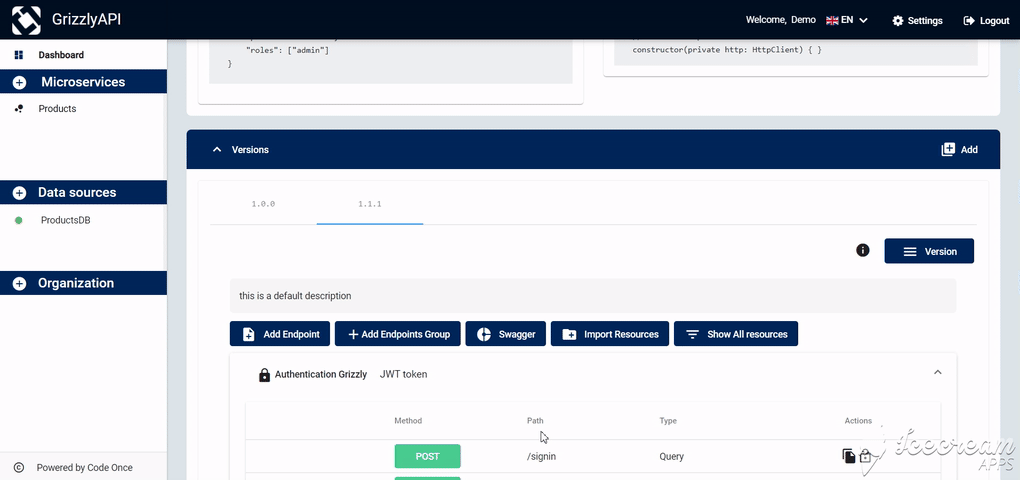Click the Dashboard grid icon
Image resolution: width=1020 pixels, height=480 pixels.
pyautogui.click(x=19, y=55)
